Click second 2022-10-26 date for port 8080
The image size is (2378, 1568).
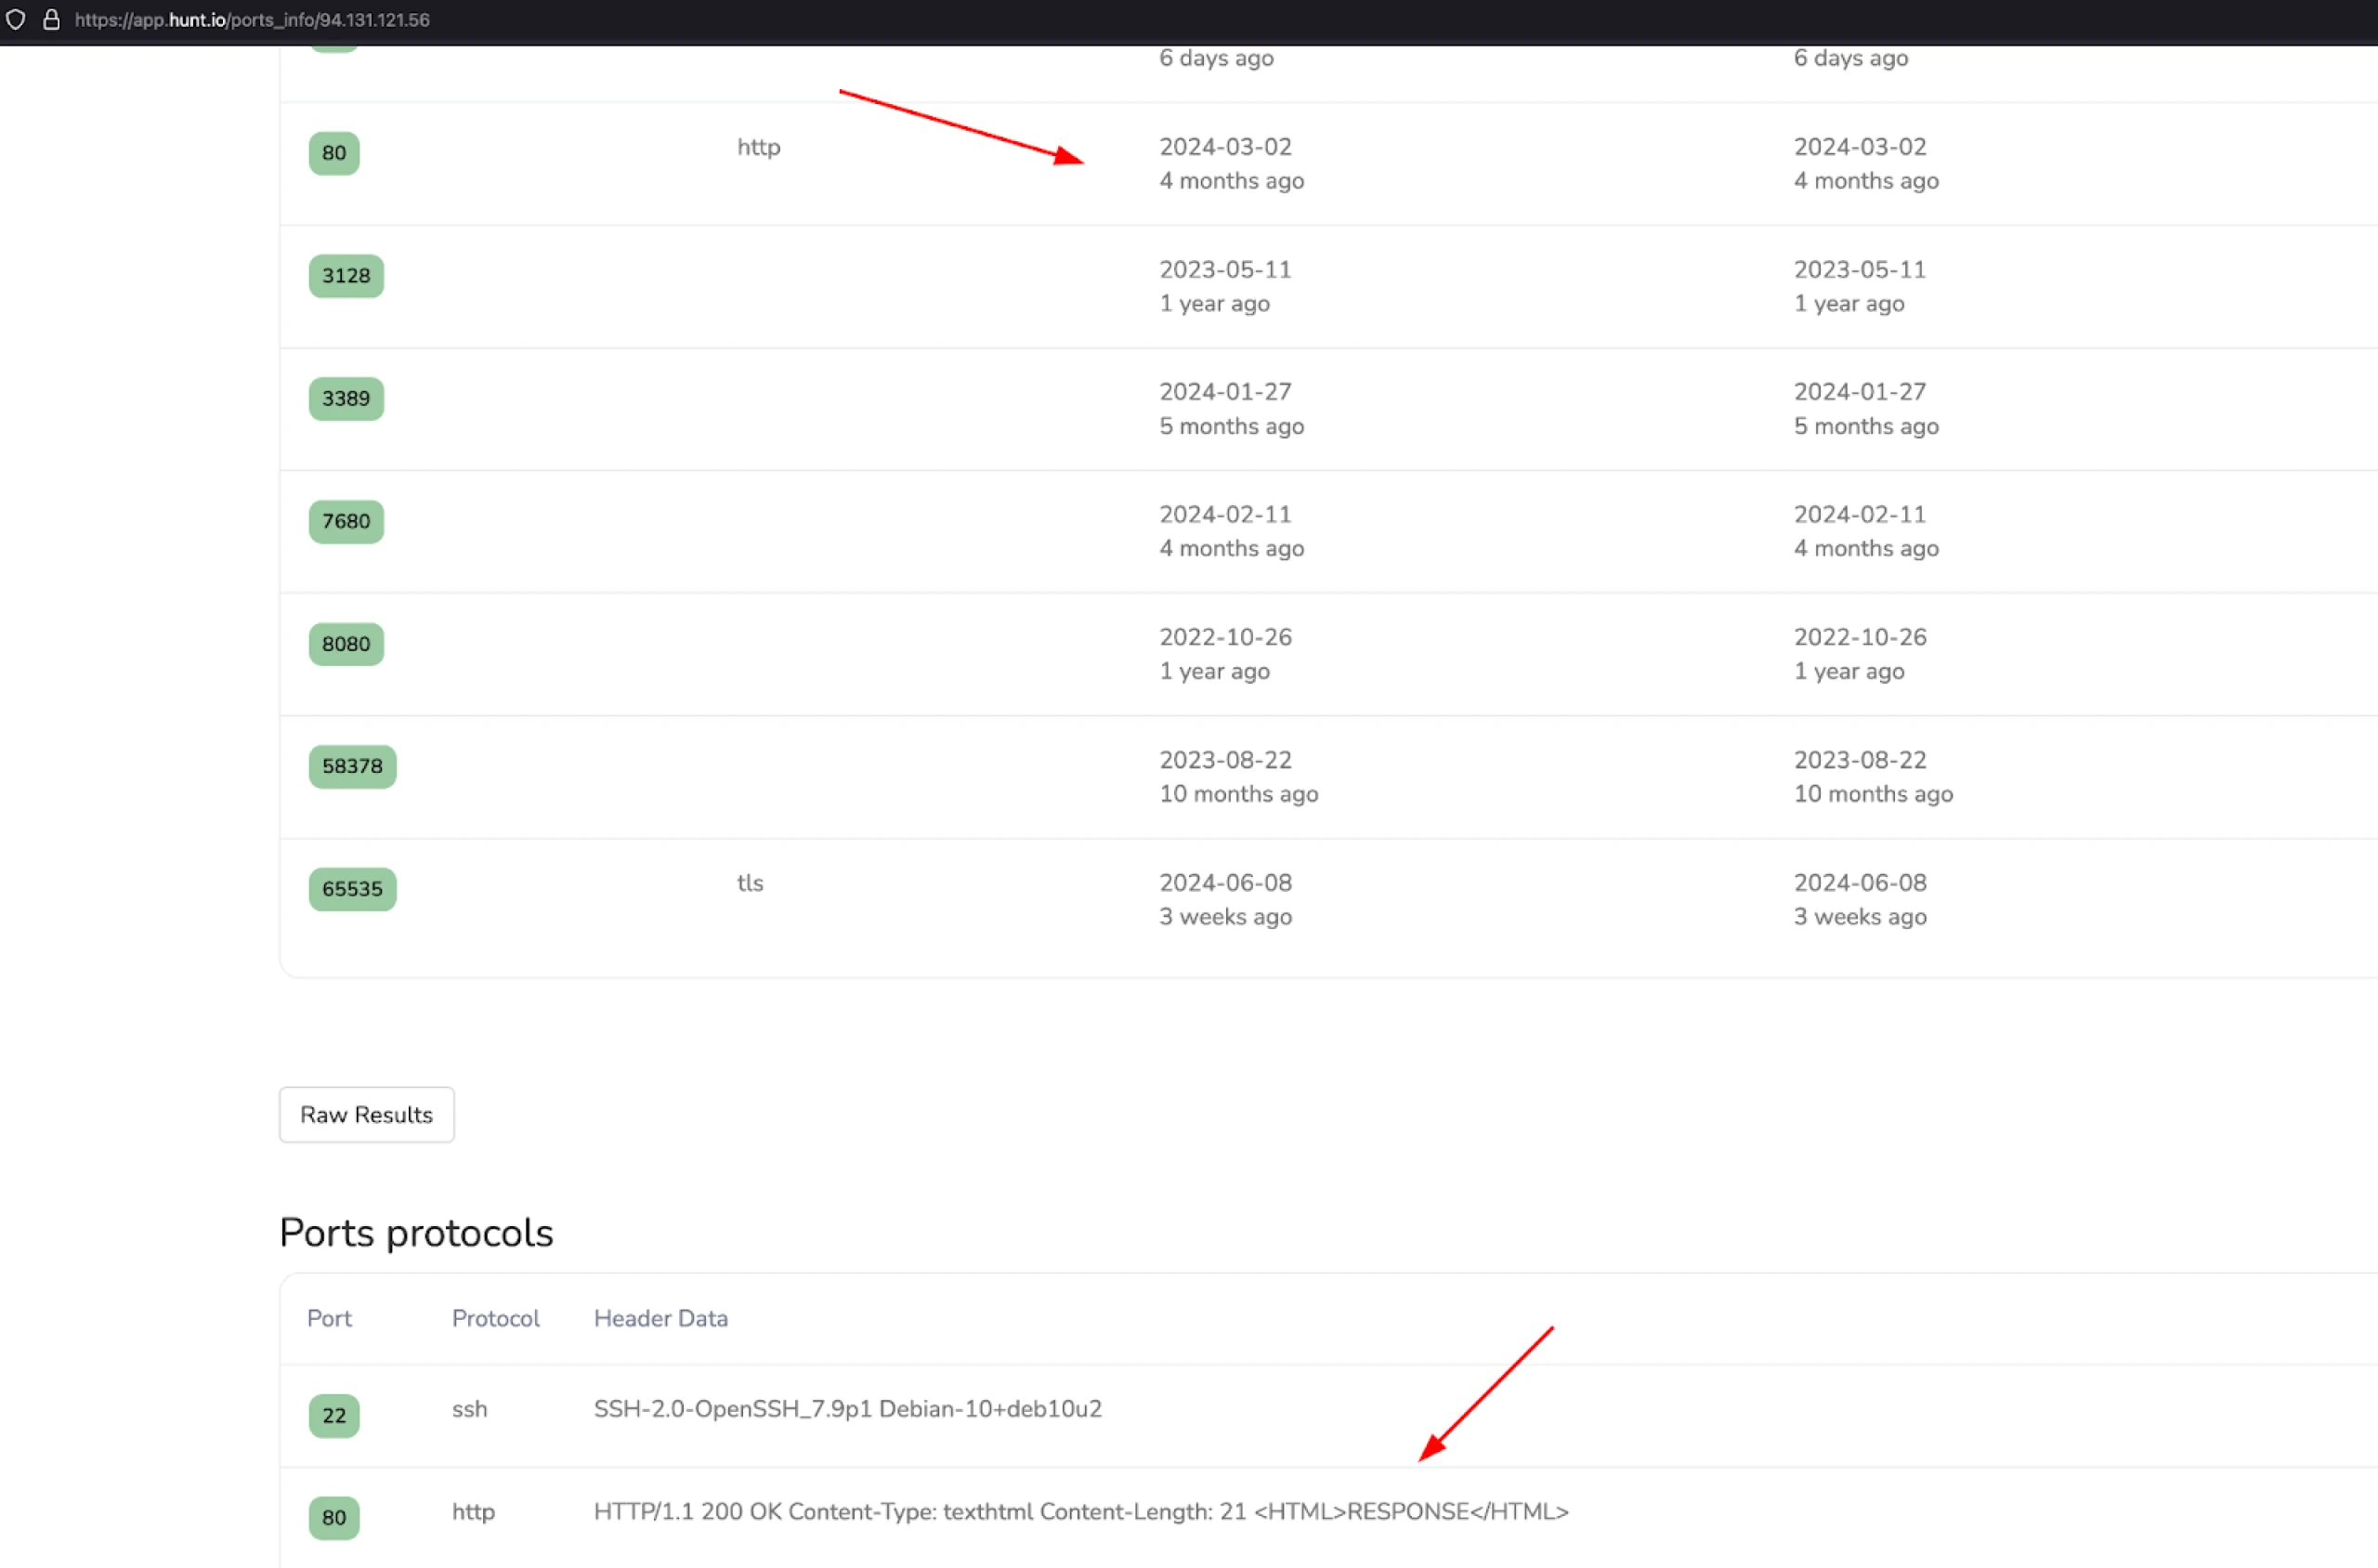tap(1859, 637)
